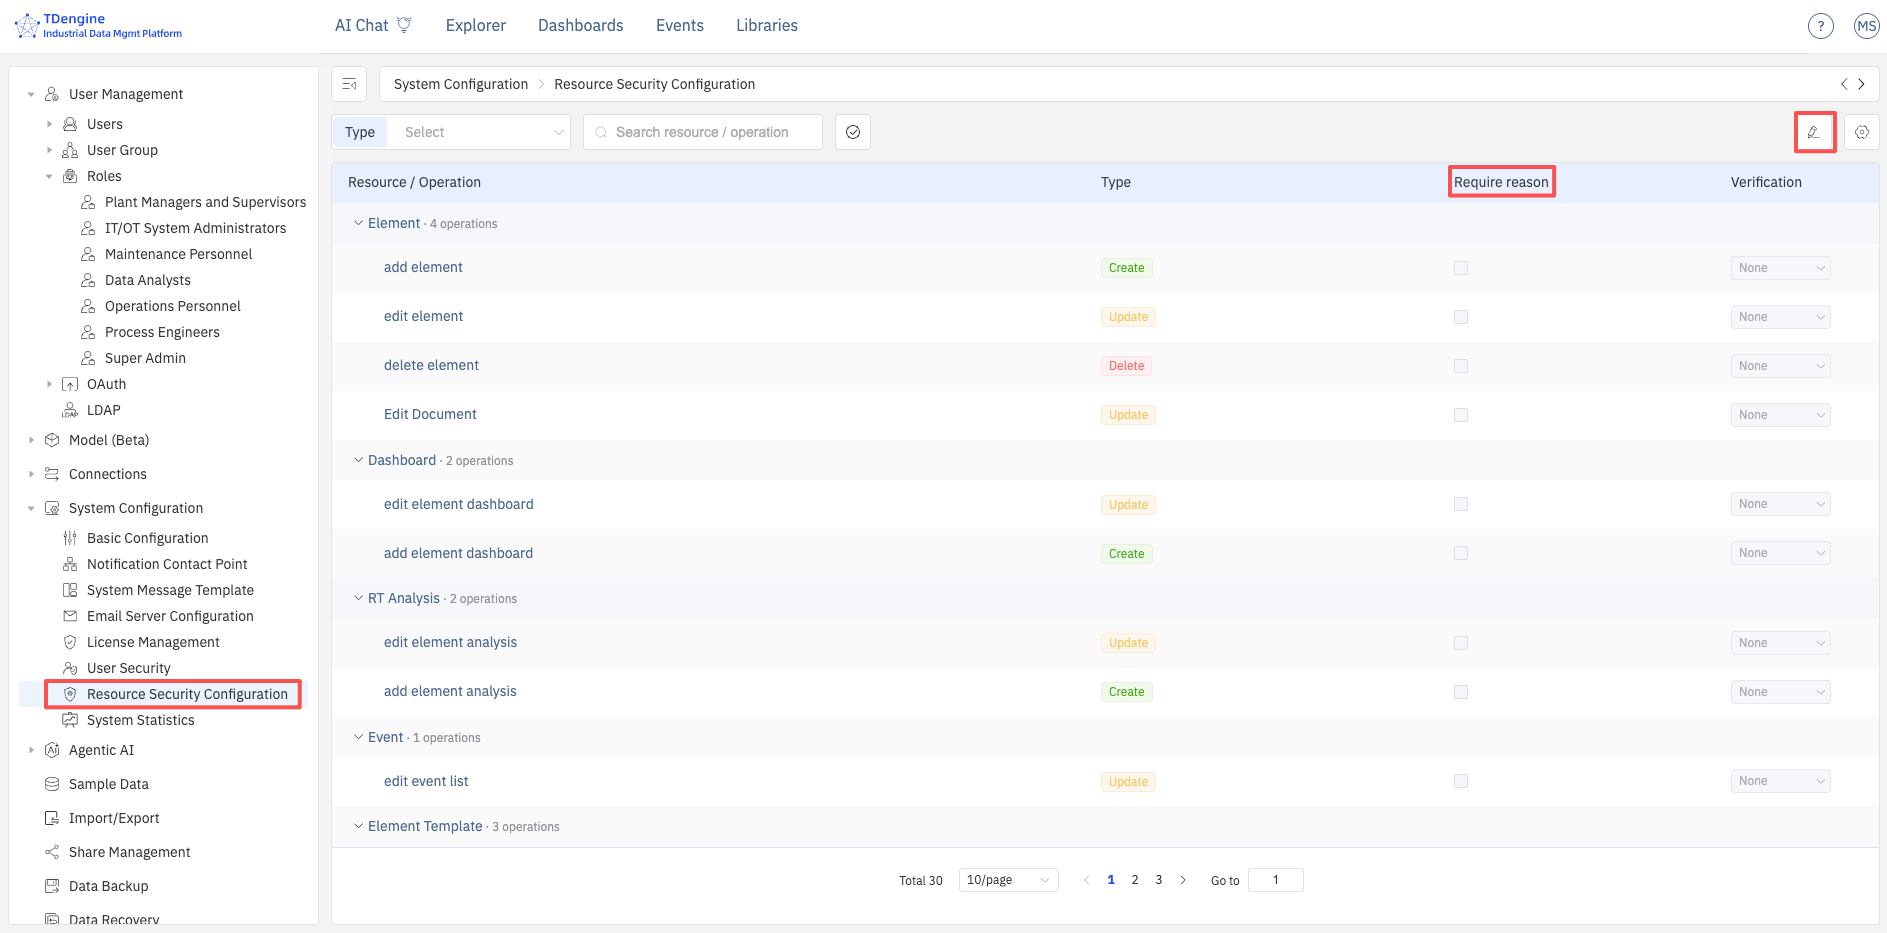Open the AI Chat tab
The image size is (1887, 933).
tap(373, 25)
